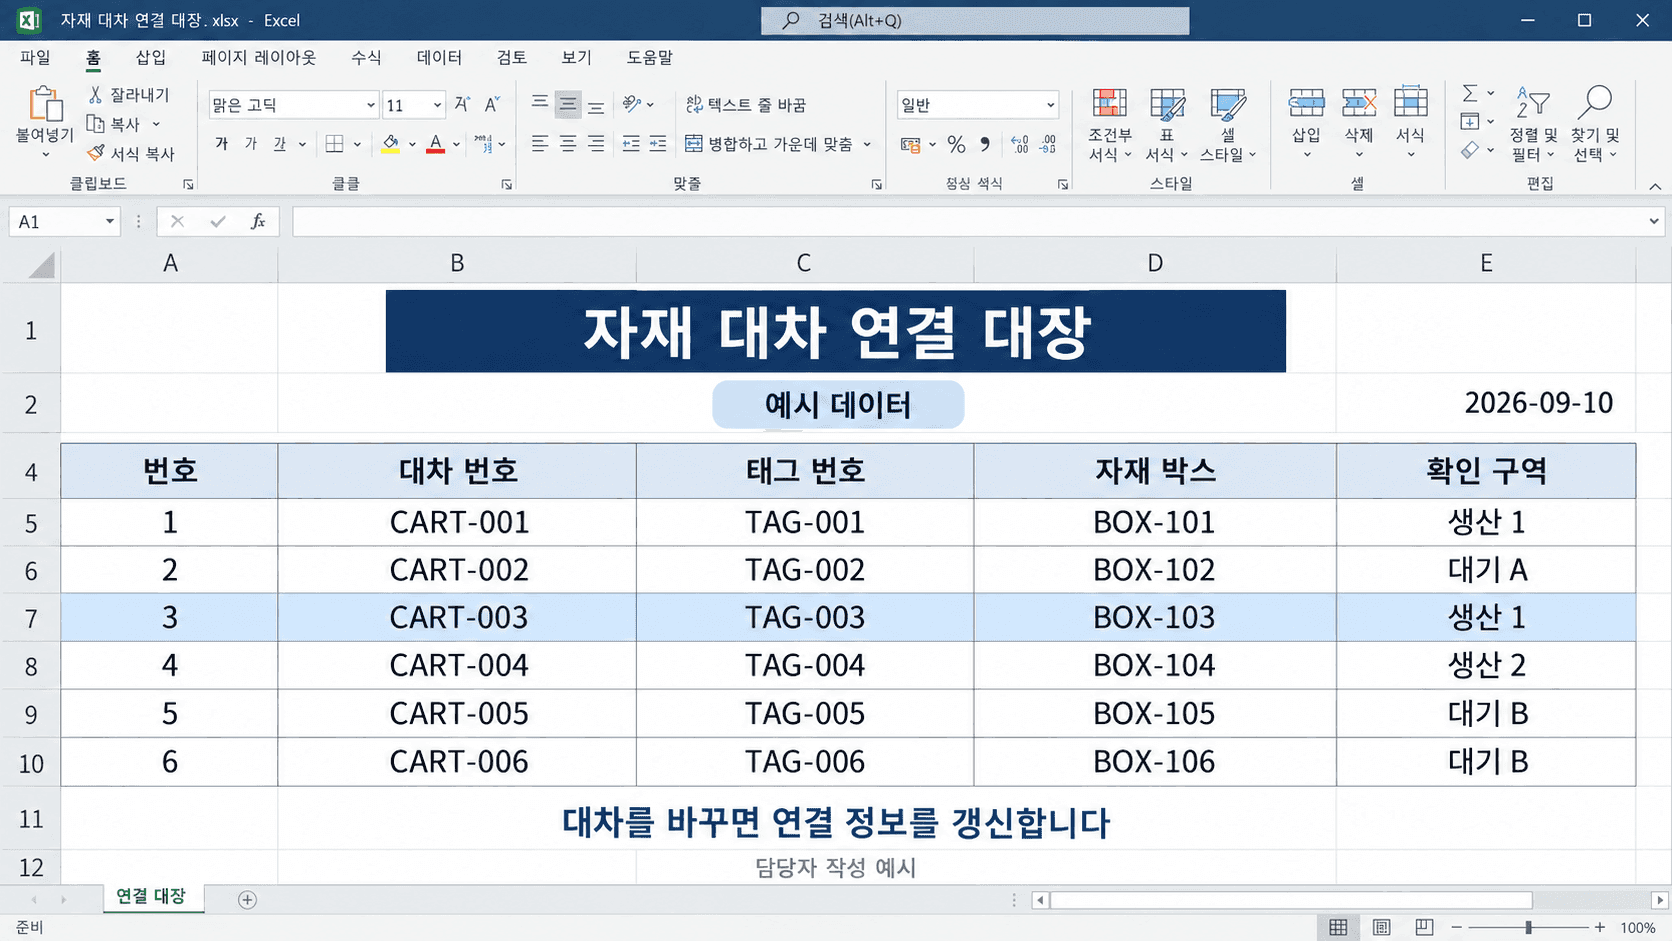
Task: Click the percent style icon
Action: tap(956, 144)
